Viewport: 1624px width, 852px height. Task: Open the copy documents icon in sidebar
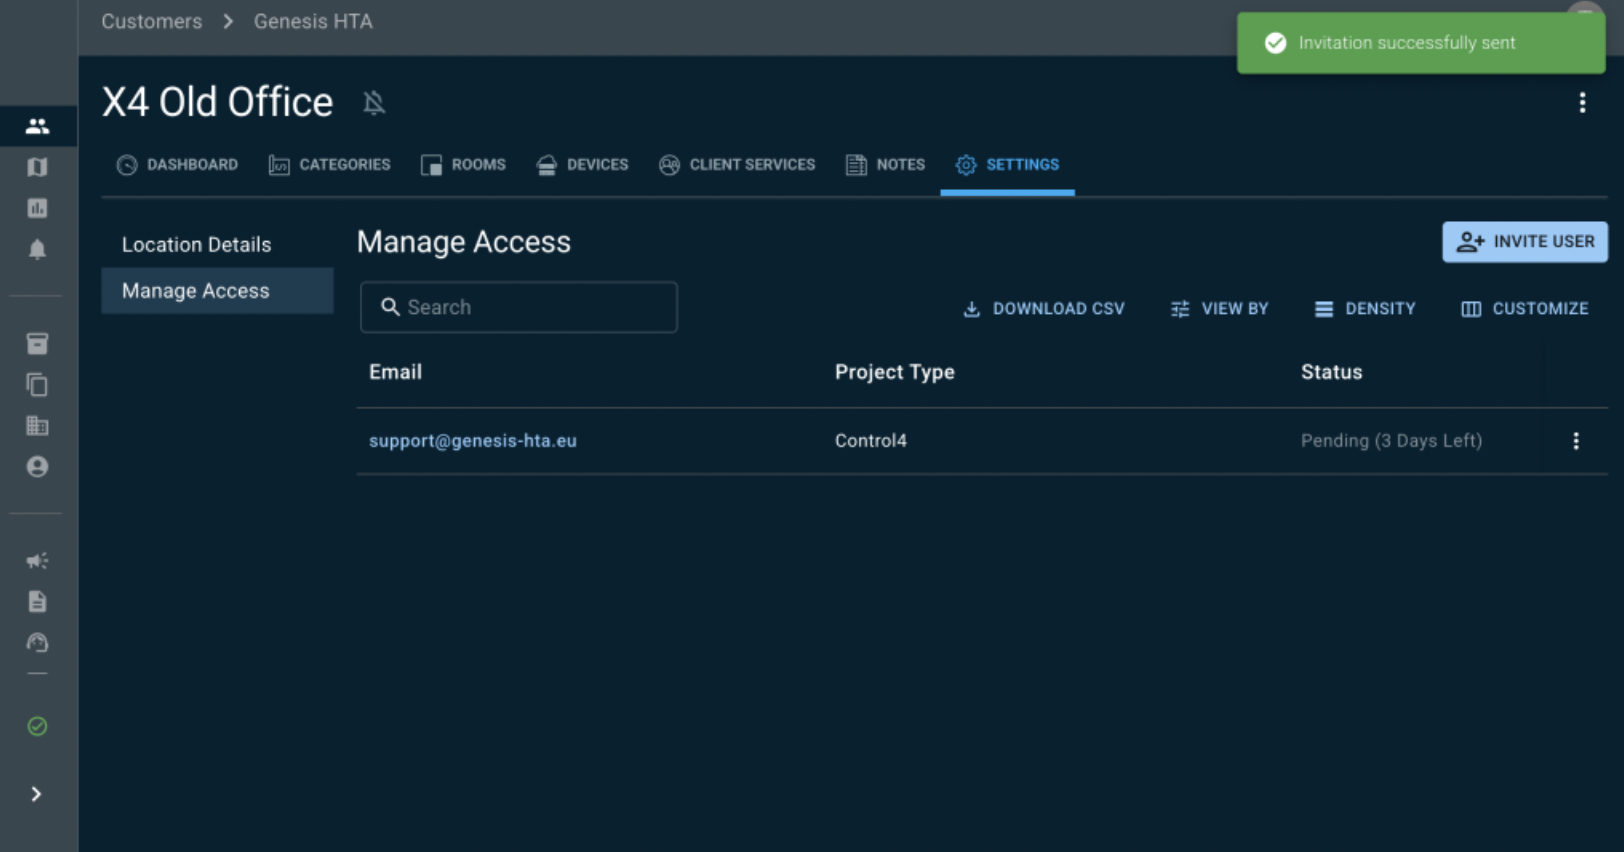38,385
